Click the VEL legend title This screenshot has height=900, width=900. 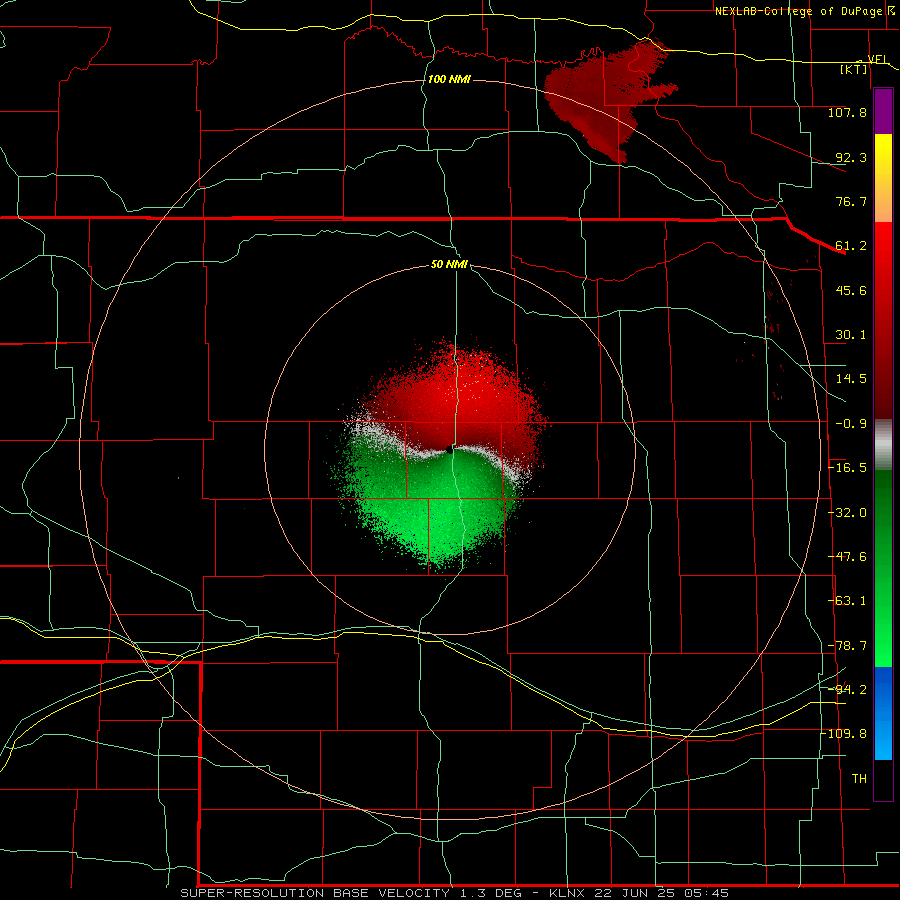877,59
